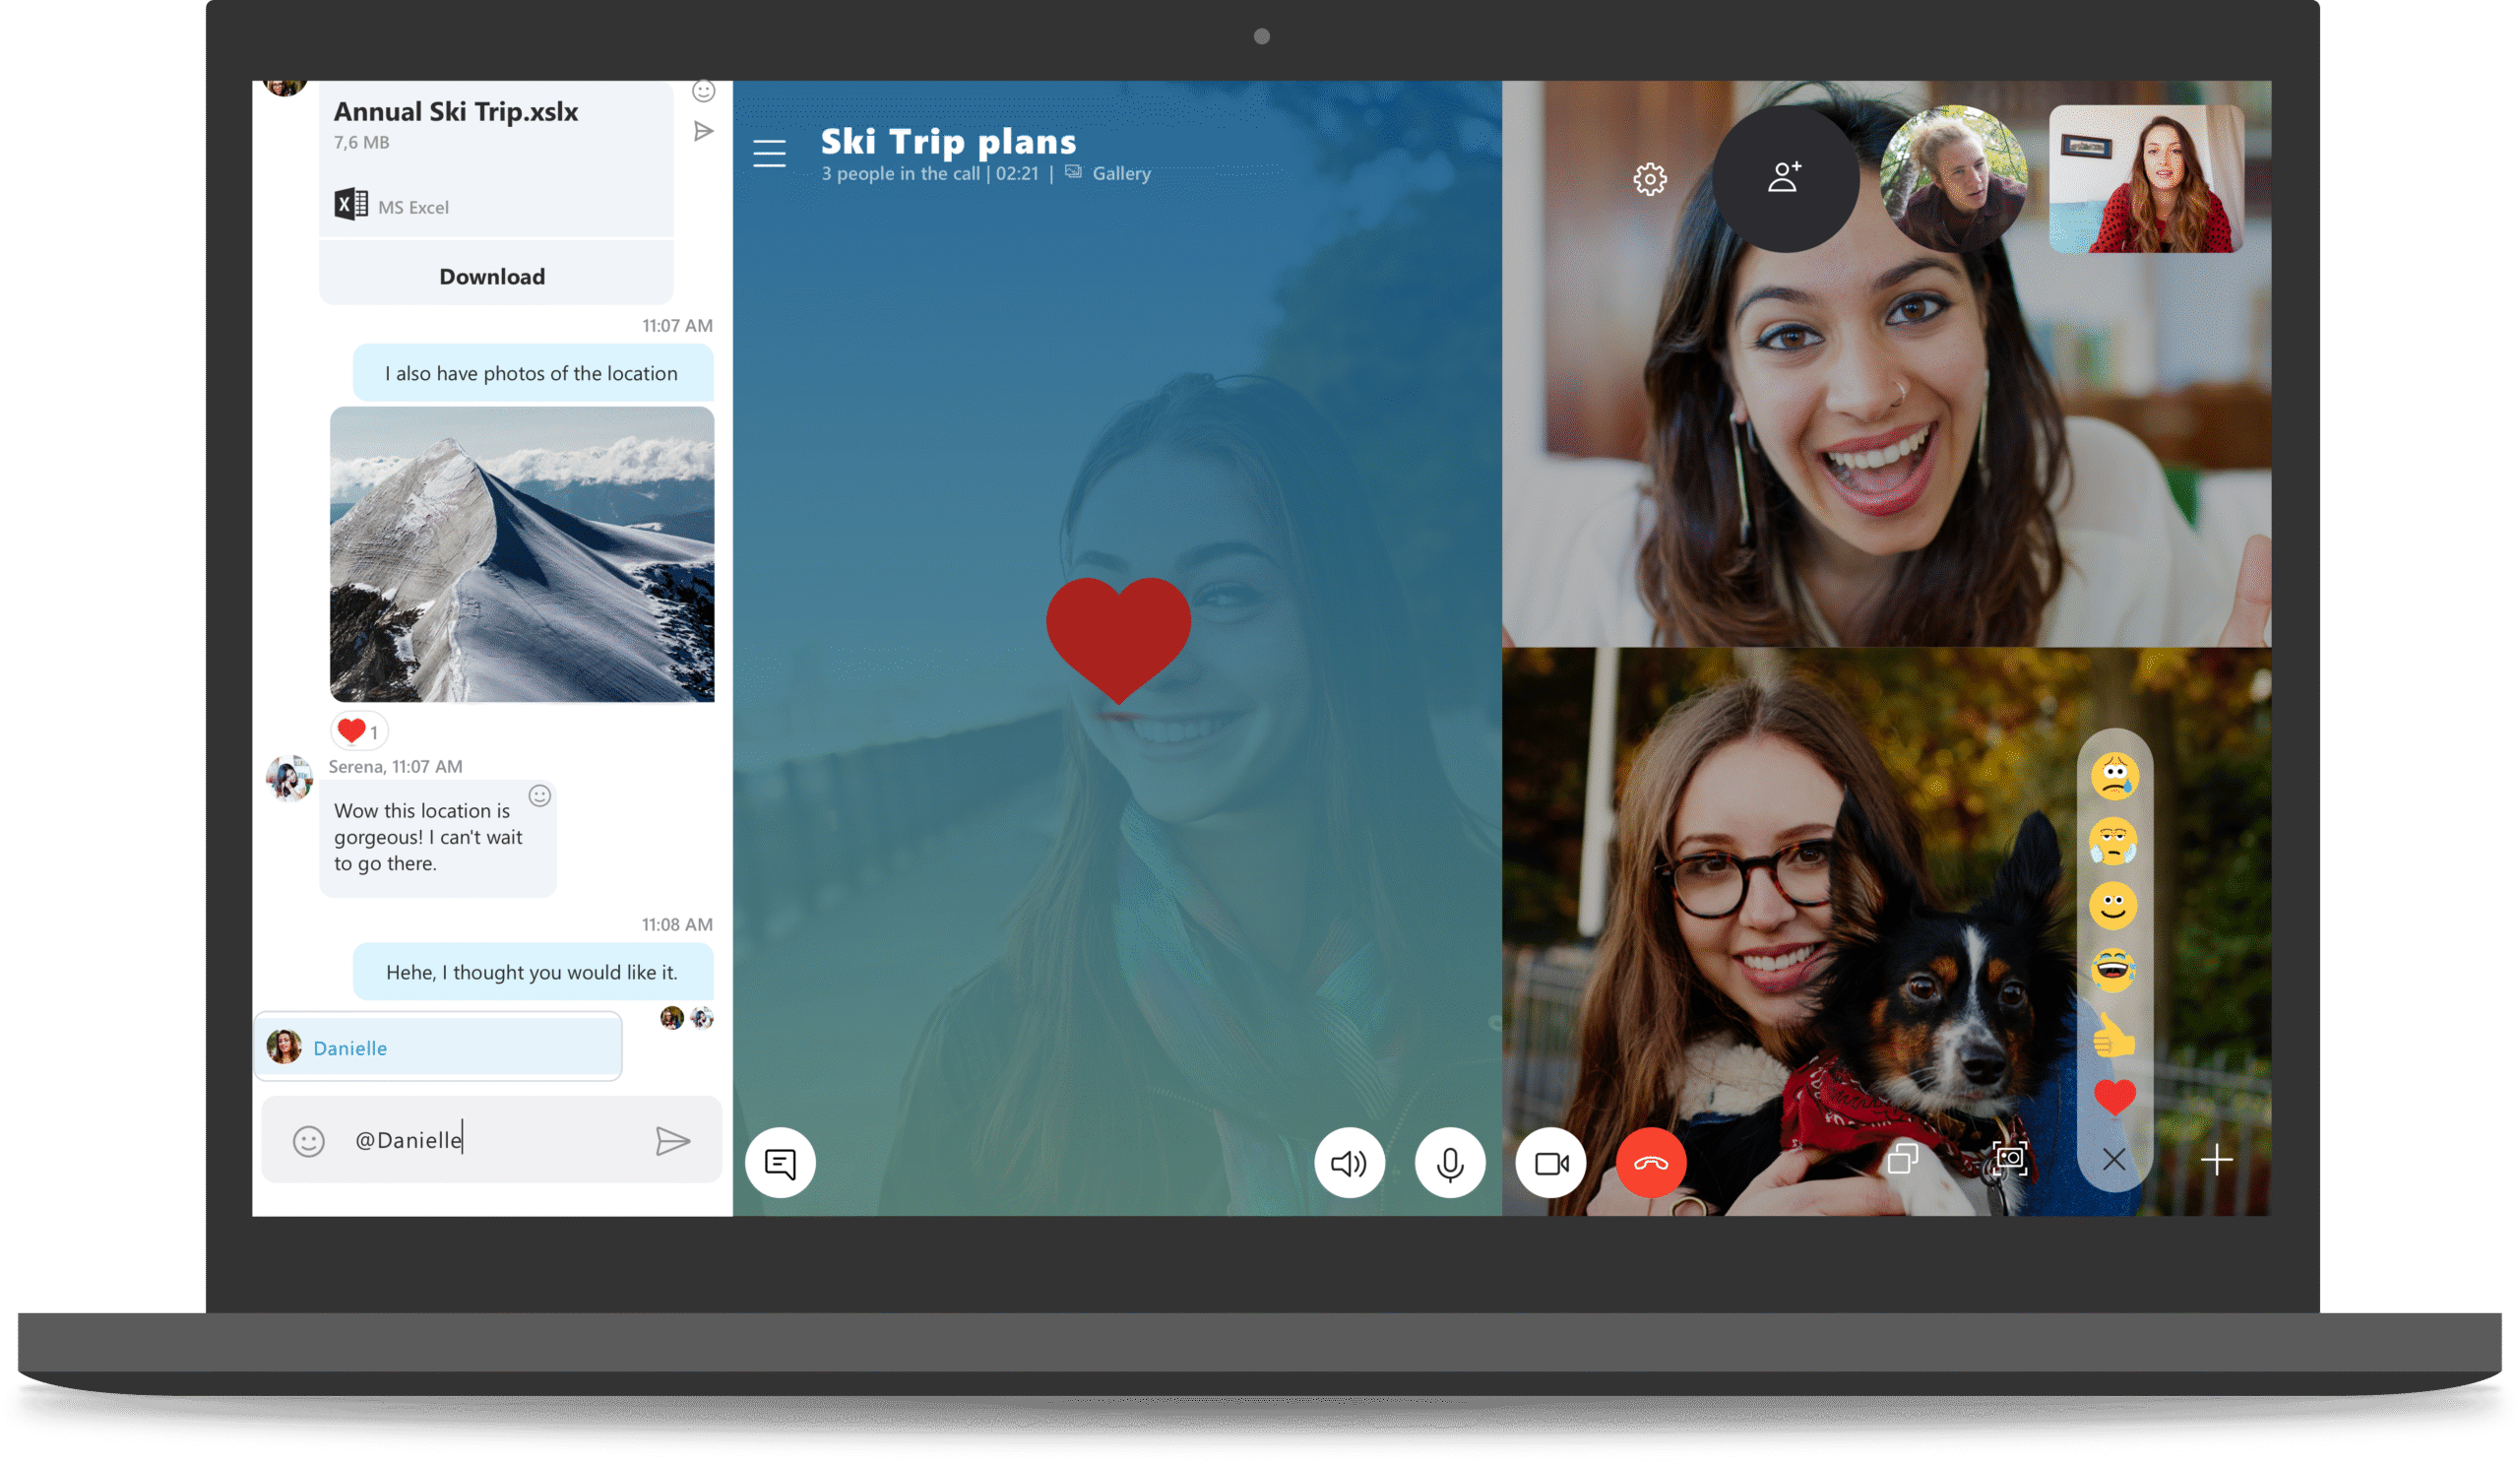Open emoji picker in message box
The width and height of the screenshot is (2520, 1460).
point(309,1141)
